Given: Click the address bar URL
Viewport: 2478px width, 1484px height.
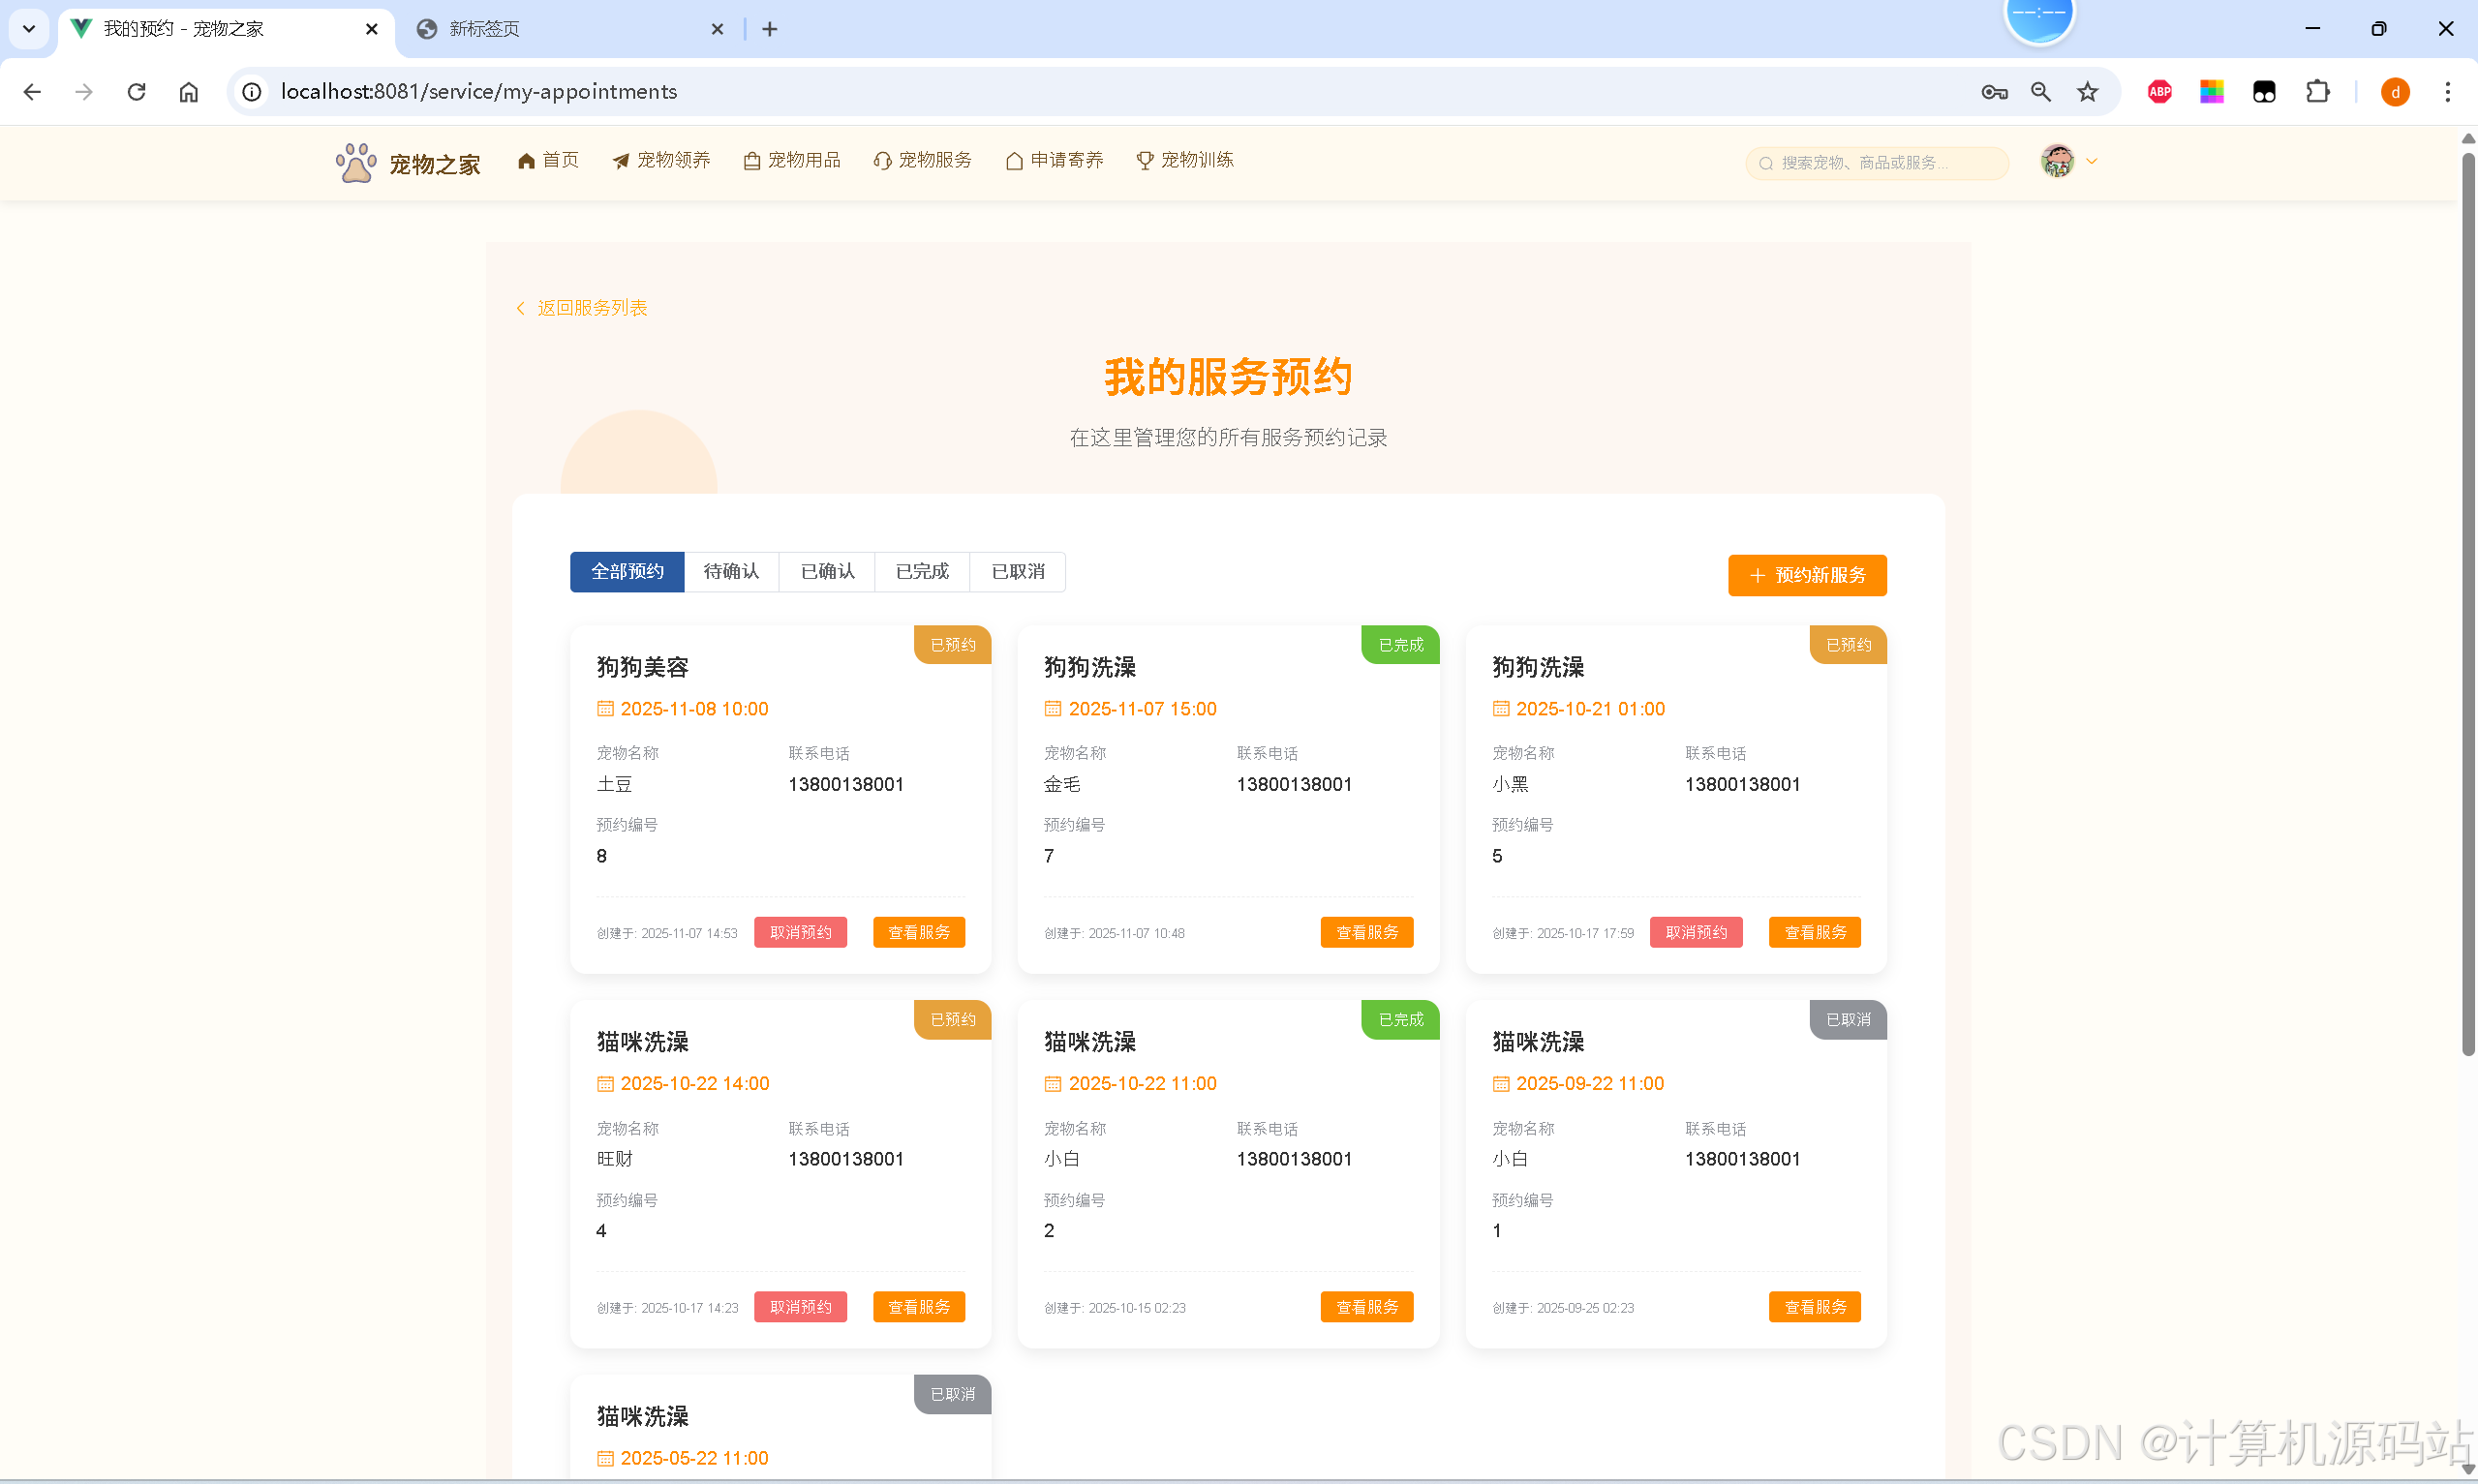Looking at the screenshot, I should 479,92.
